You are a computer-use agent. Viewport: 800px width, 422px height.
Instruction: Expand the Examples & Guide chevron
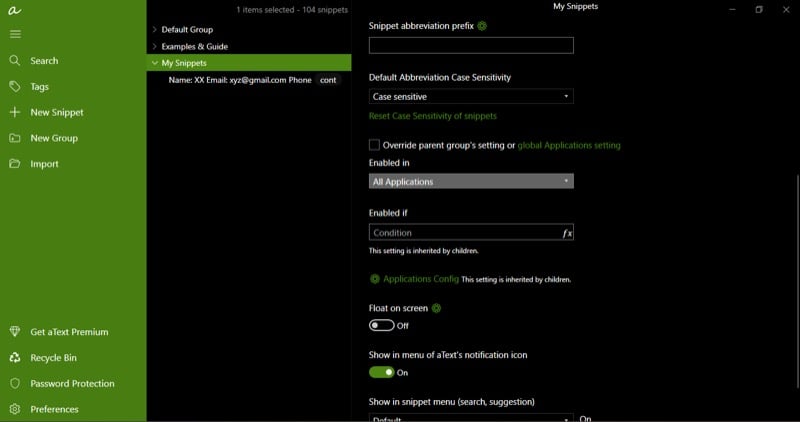pyautogui.click(x=155, y=46)
